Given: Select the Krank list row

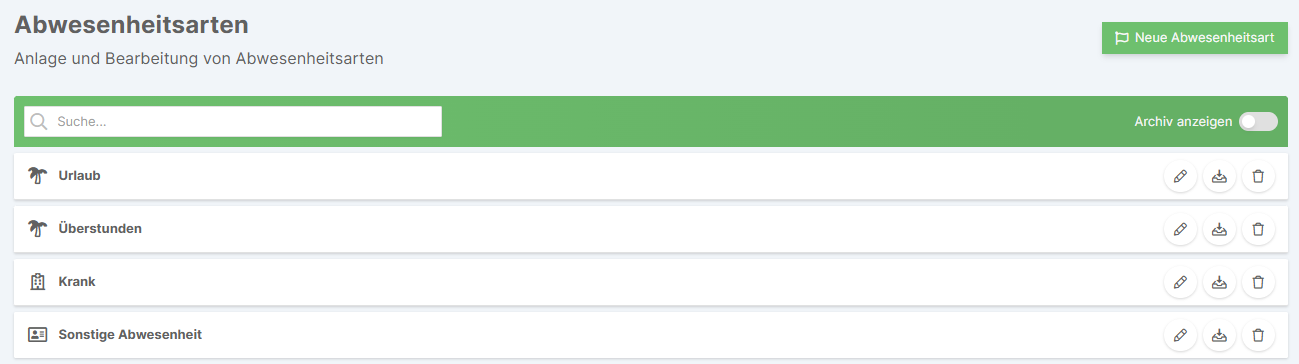Looking at the screenshot, I should coord(651,282).
